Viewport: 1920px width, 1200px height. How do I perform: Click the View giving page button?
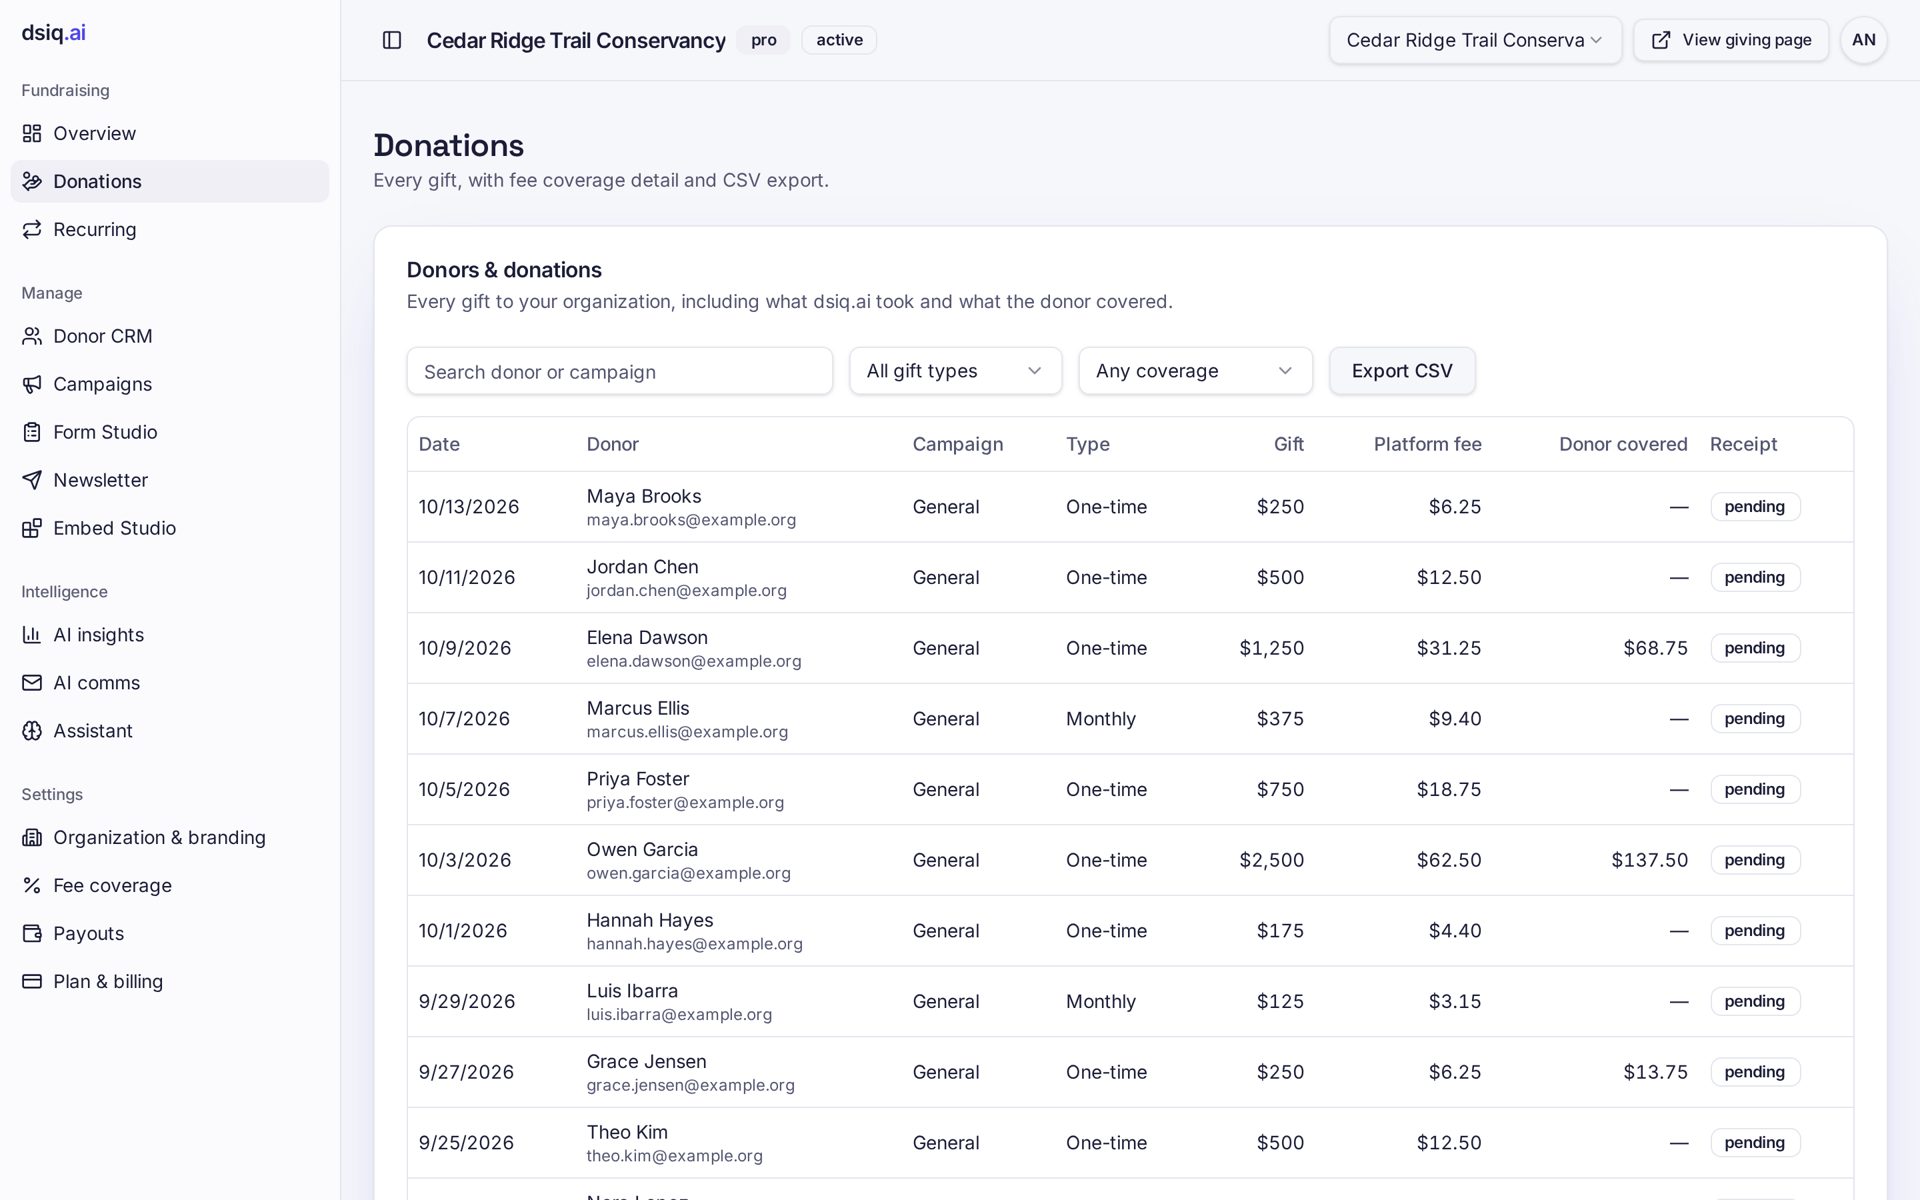[x=1731, y=40]
